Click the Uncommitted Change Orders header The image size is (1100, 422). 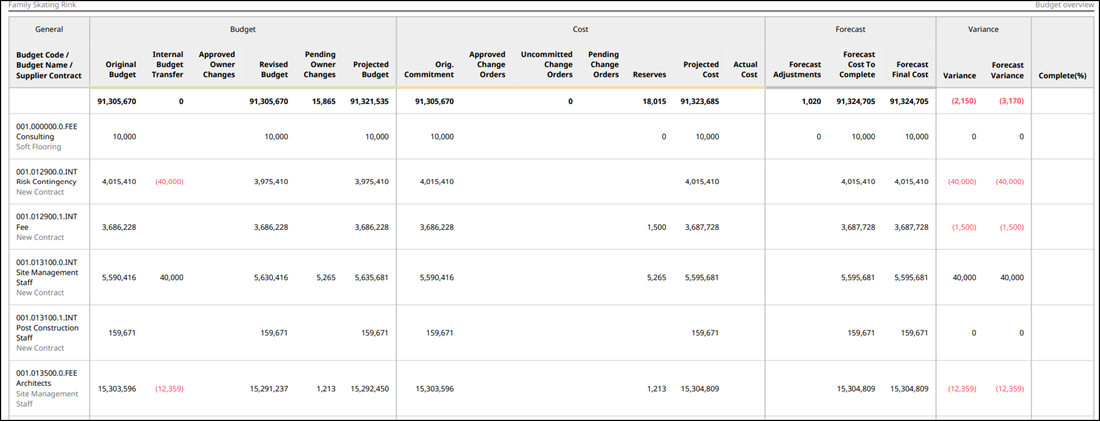pyautogui.click(x=546, y=64)
